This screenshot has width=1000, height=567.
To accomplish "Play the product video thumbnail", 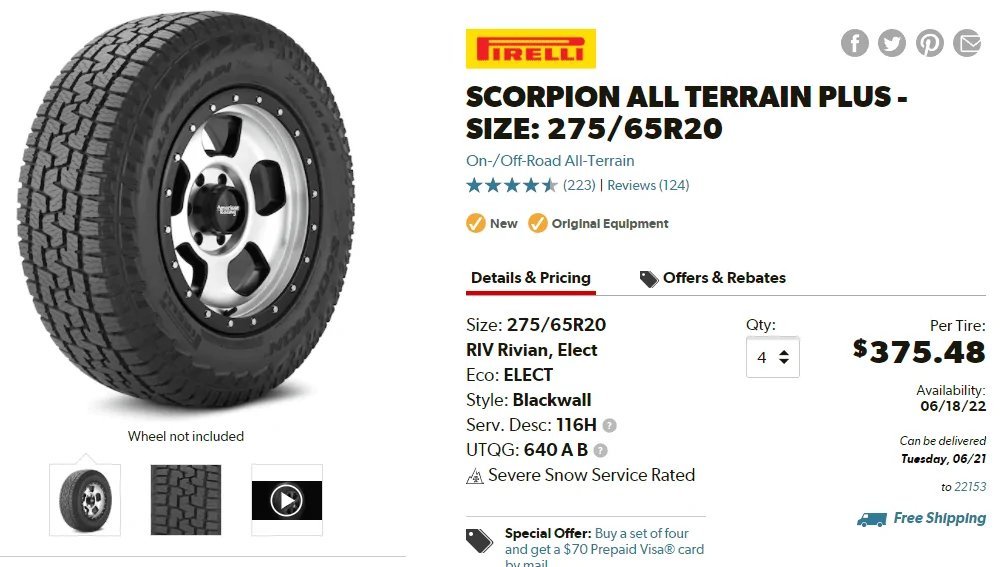I will click(x=287, y=499).
